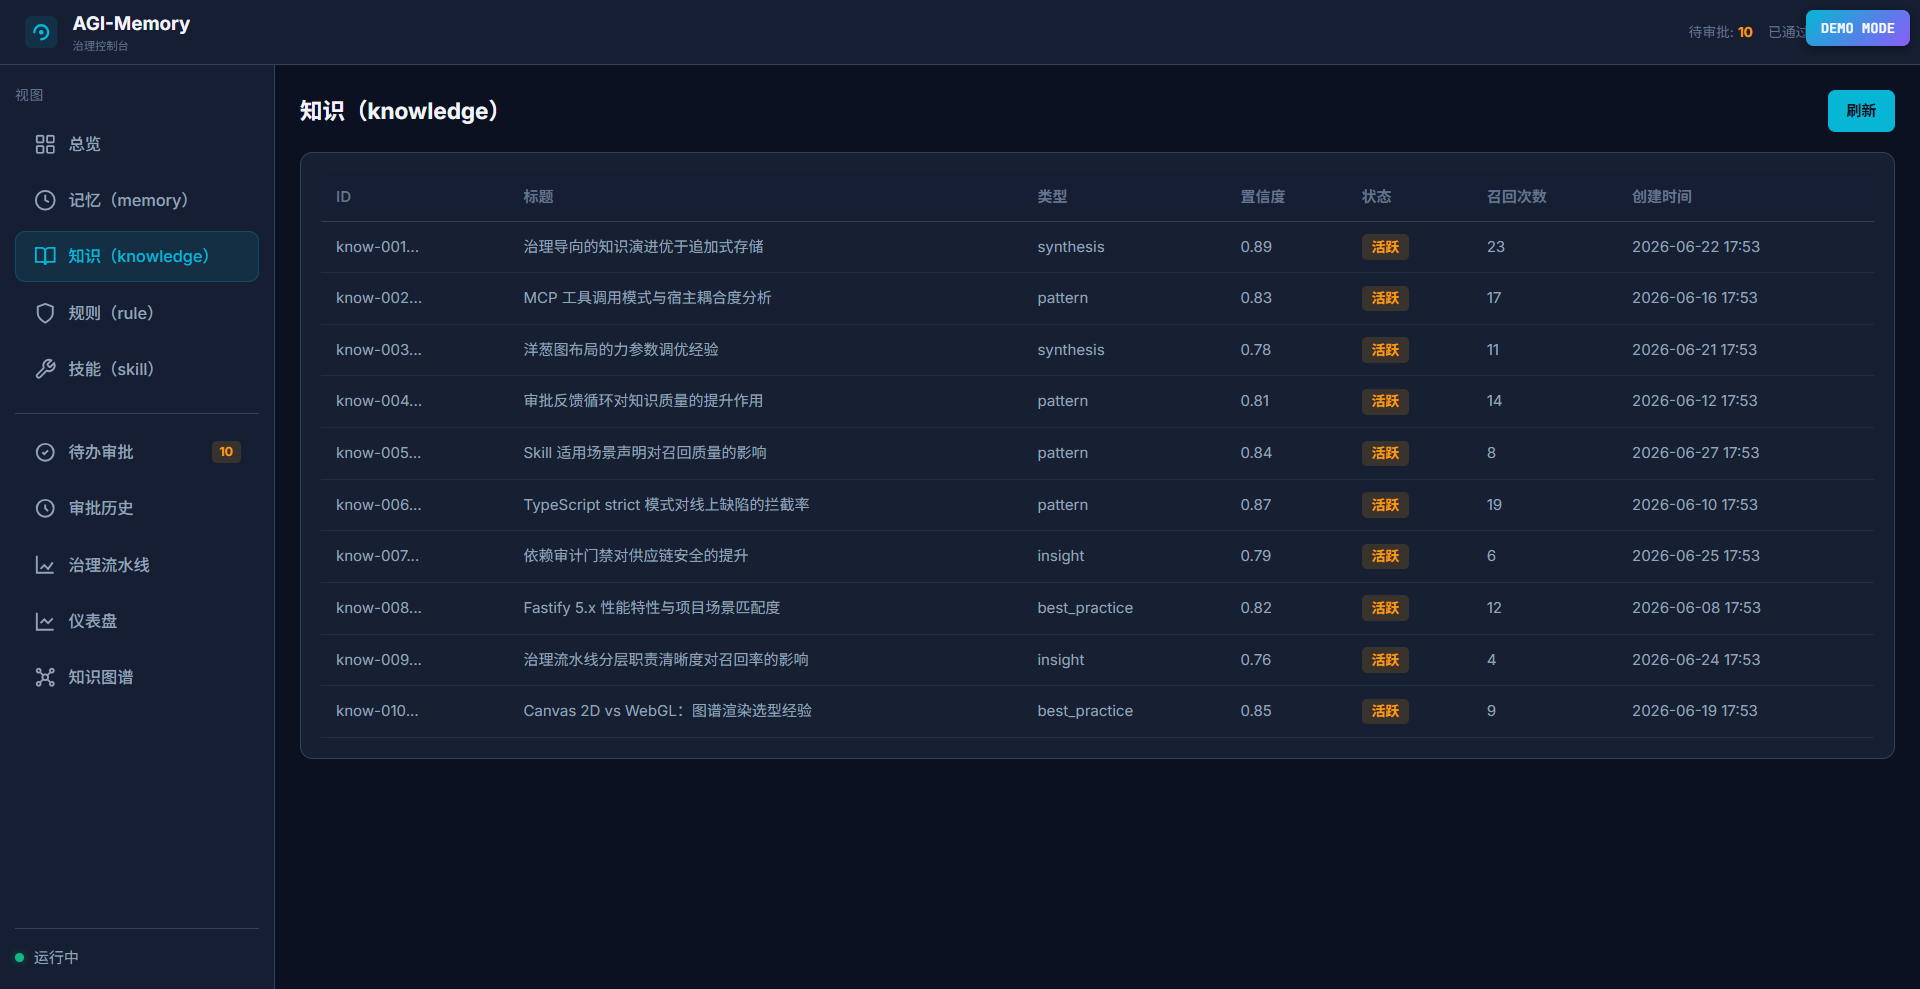Click the 治理流水线 chart icon

click(45, 565)
